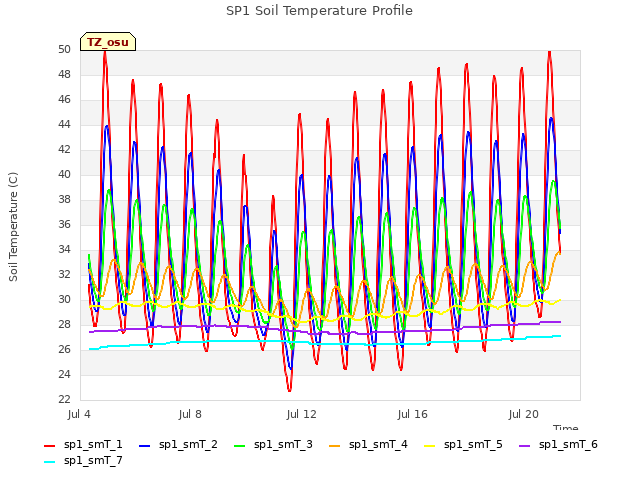This screenshot has height=480, width=640.
Task: Click the red sp1_smT_1 legend swatch
Action: click(x=49, y=446)
